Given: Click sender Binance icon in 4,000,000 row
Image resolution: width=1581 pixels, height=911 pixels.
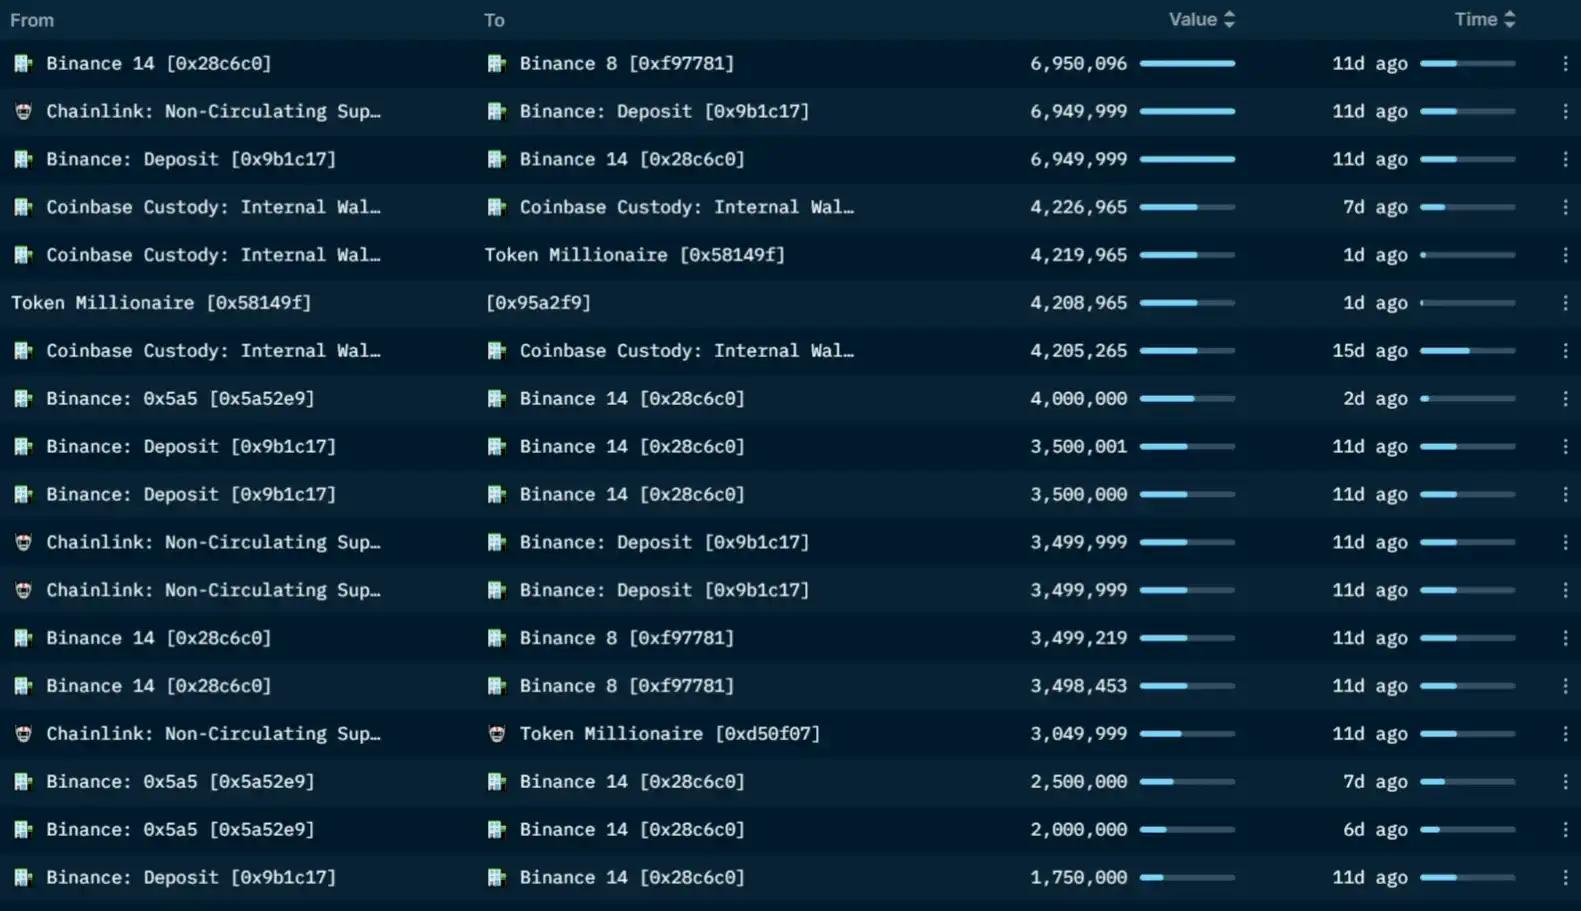Looking at the screenshot, I should [23, 399].
